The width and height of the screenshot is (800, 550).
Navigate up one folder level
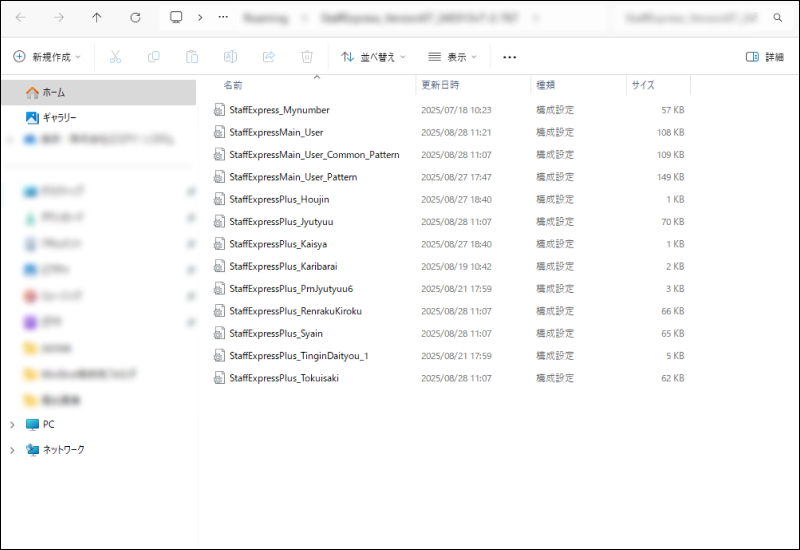[97, 17]
